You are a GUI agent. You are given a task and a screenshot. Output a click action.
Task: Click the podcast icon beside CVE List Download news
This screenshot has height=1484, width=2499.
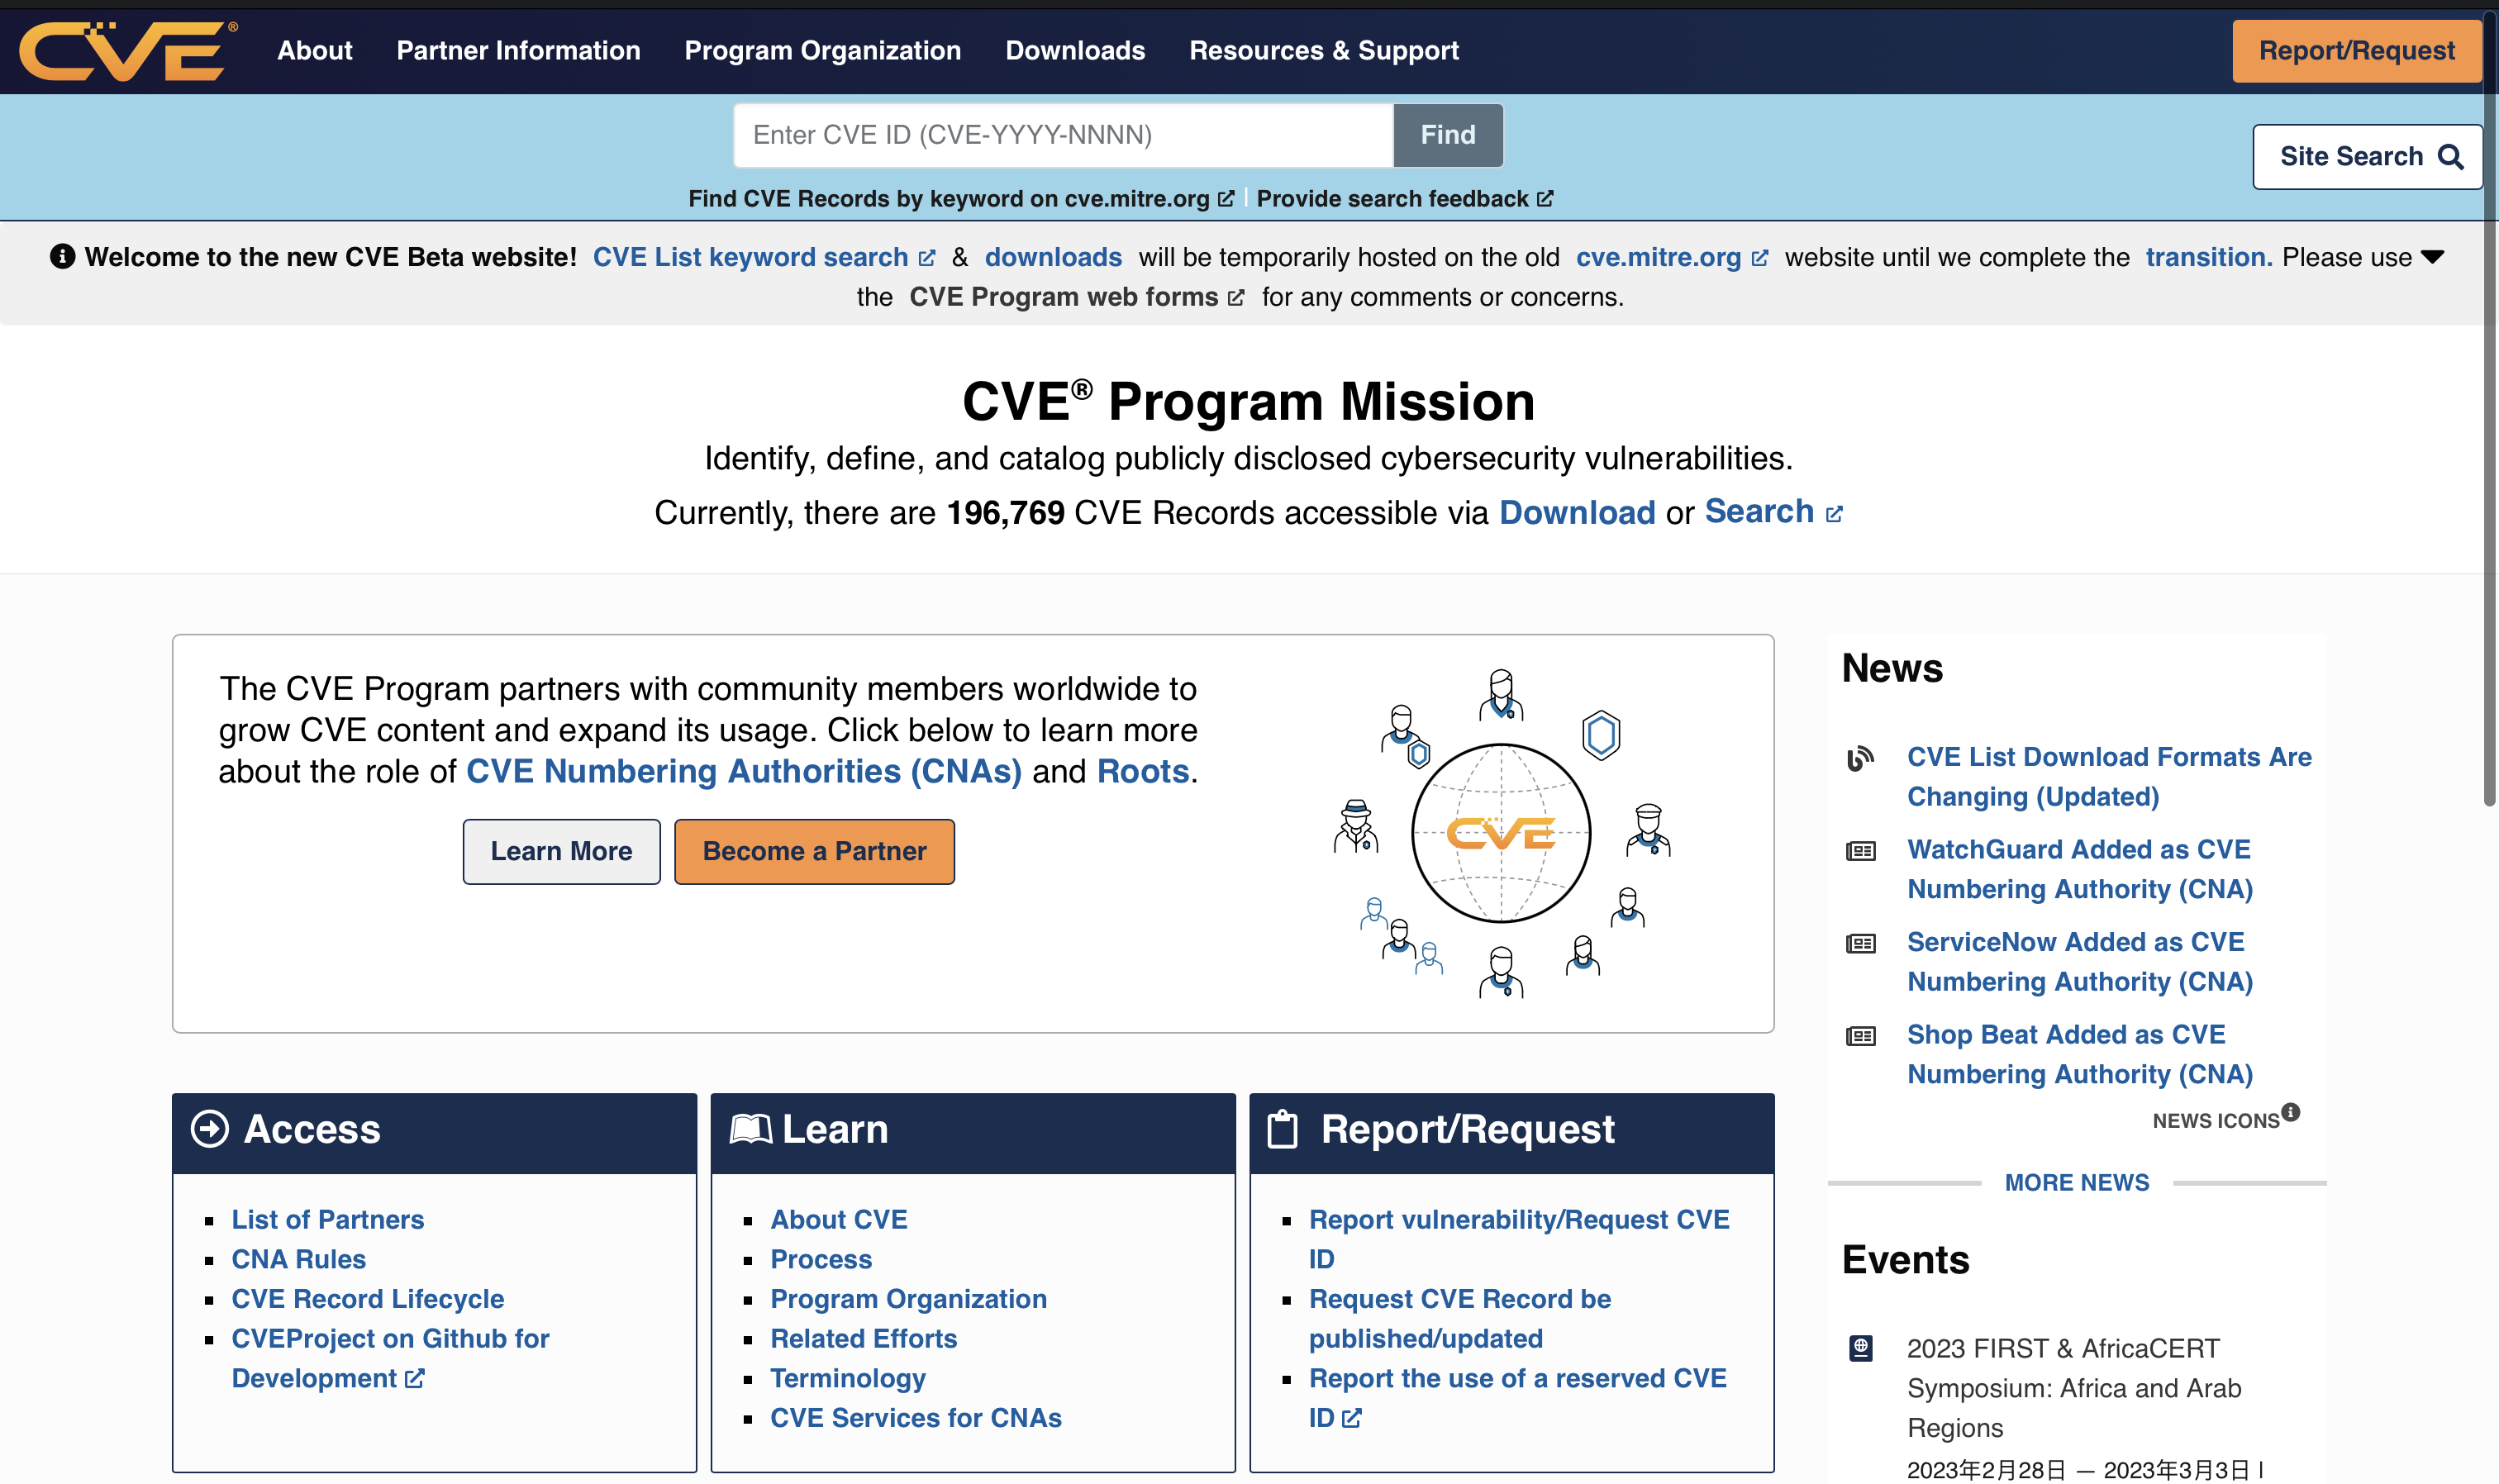point(1860,758)
